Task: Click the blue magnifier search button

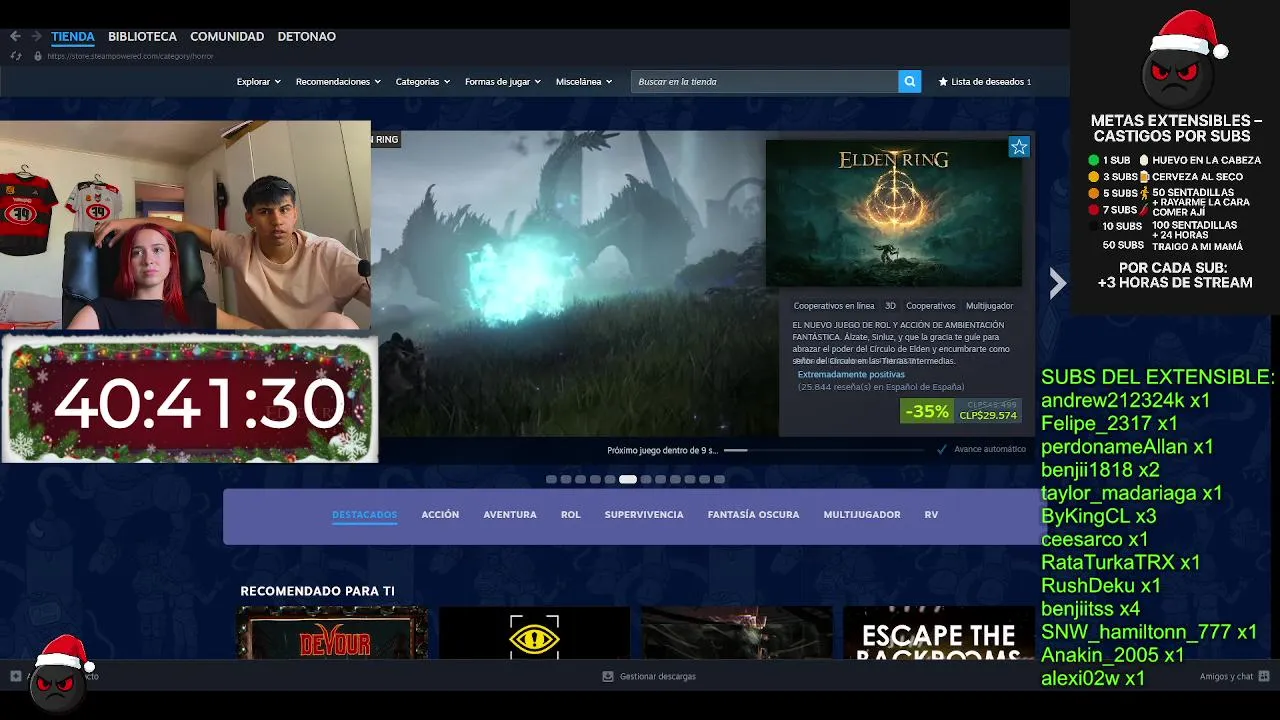Action: (909, 82)
